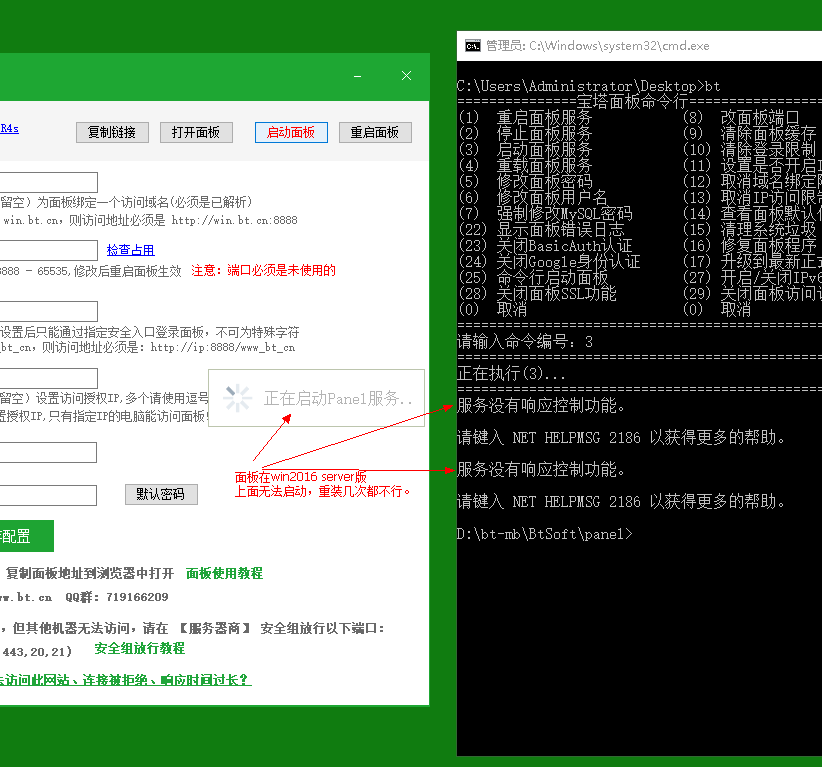822x767 pixels.
Task: Click the 复制链接 button
Action: pyautogui.click(x=112, y=133)
